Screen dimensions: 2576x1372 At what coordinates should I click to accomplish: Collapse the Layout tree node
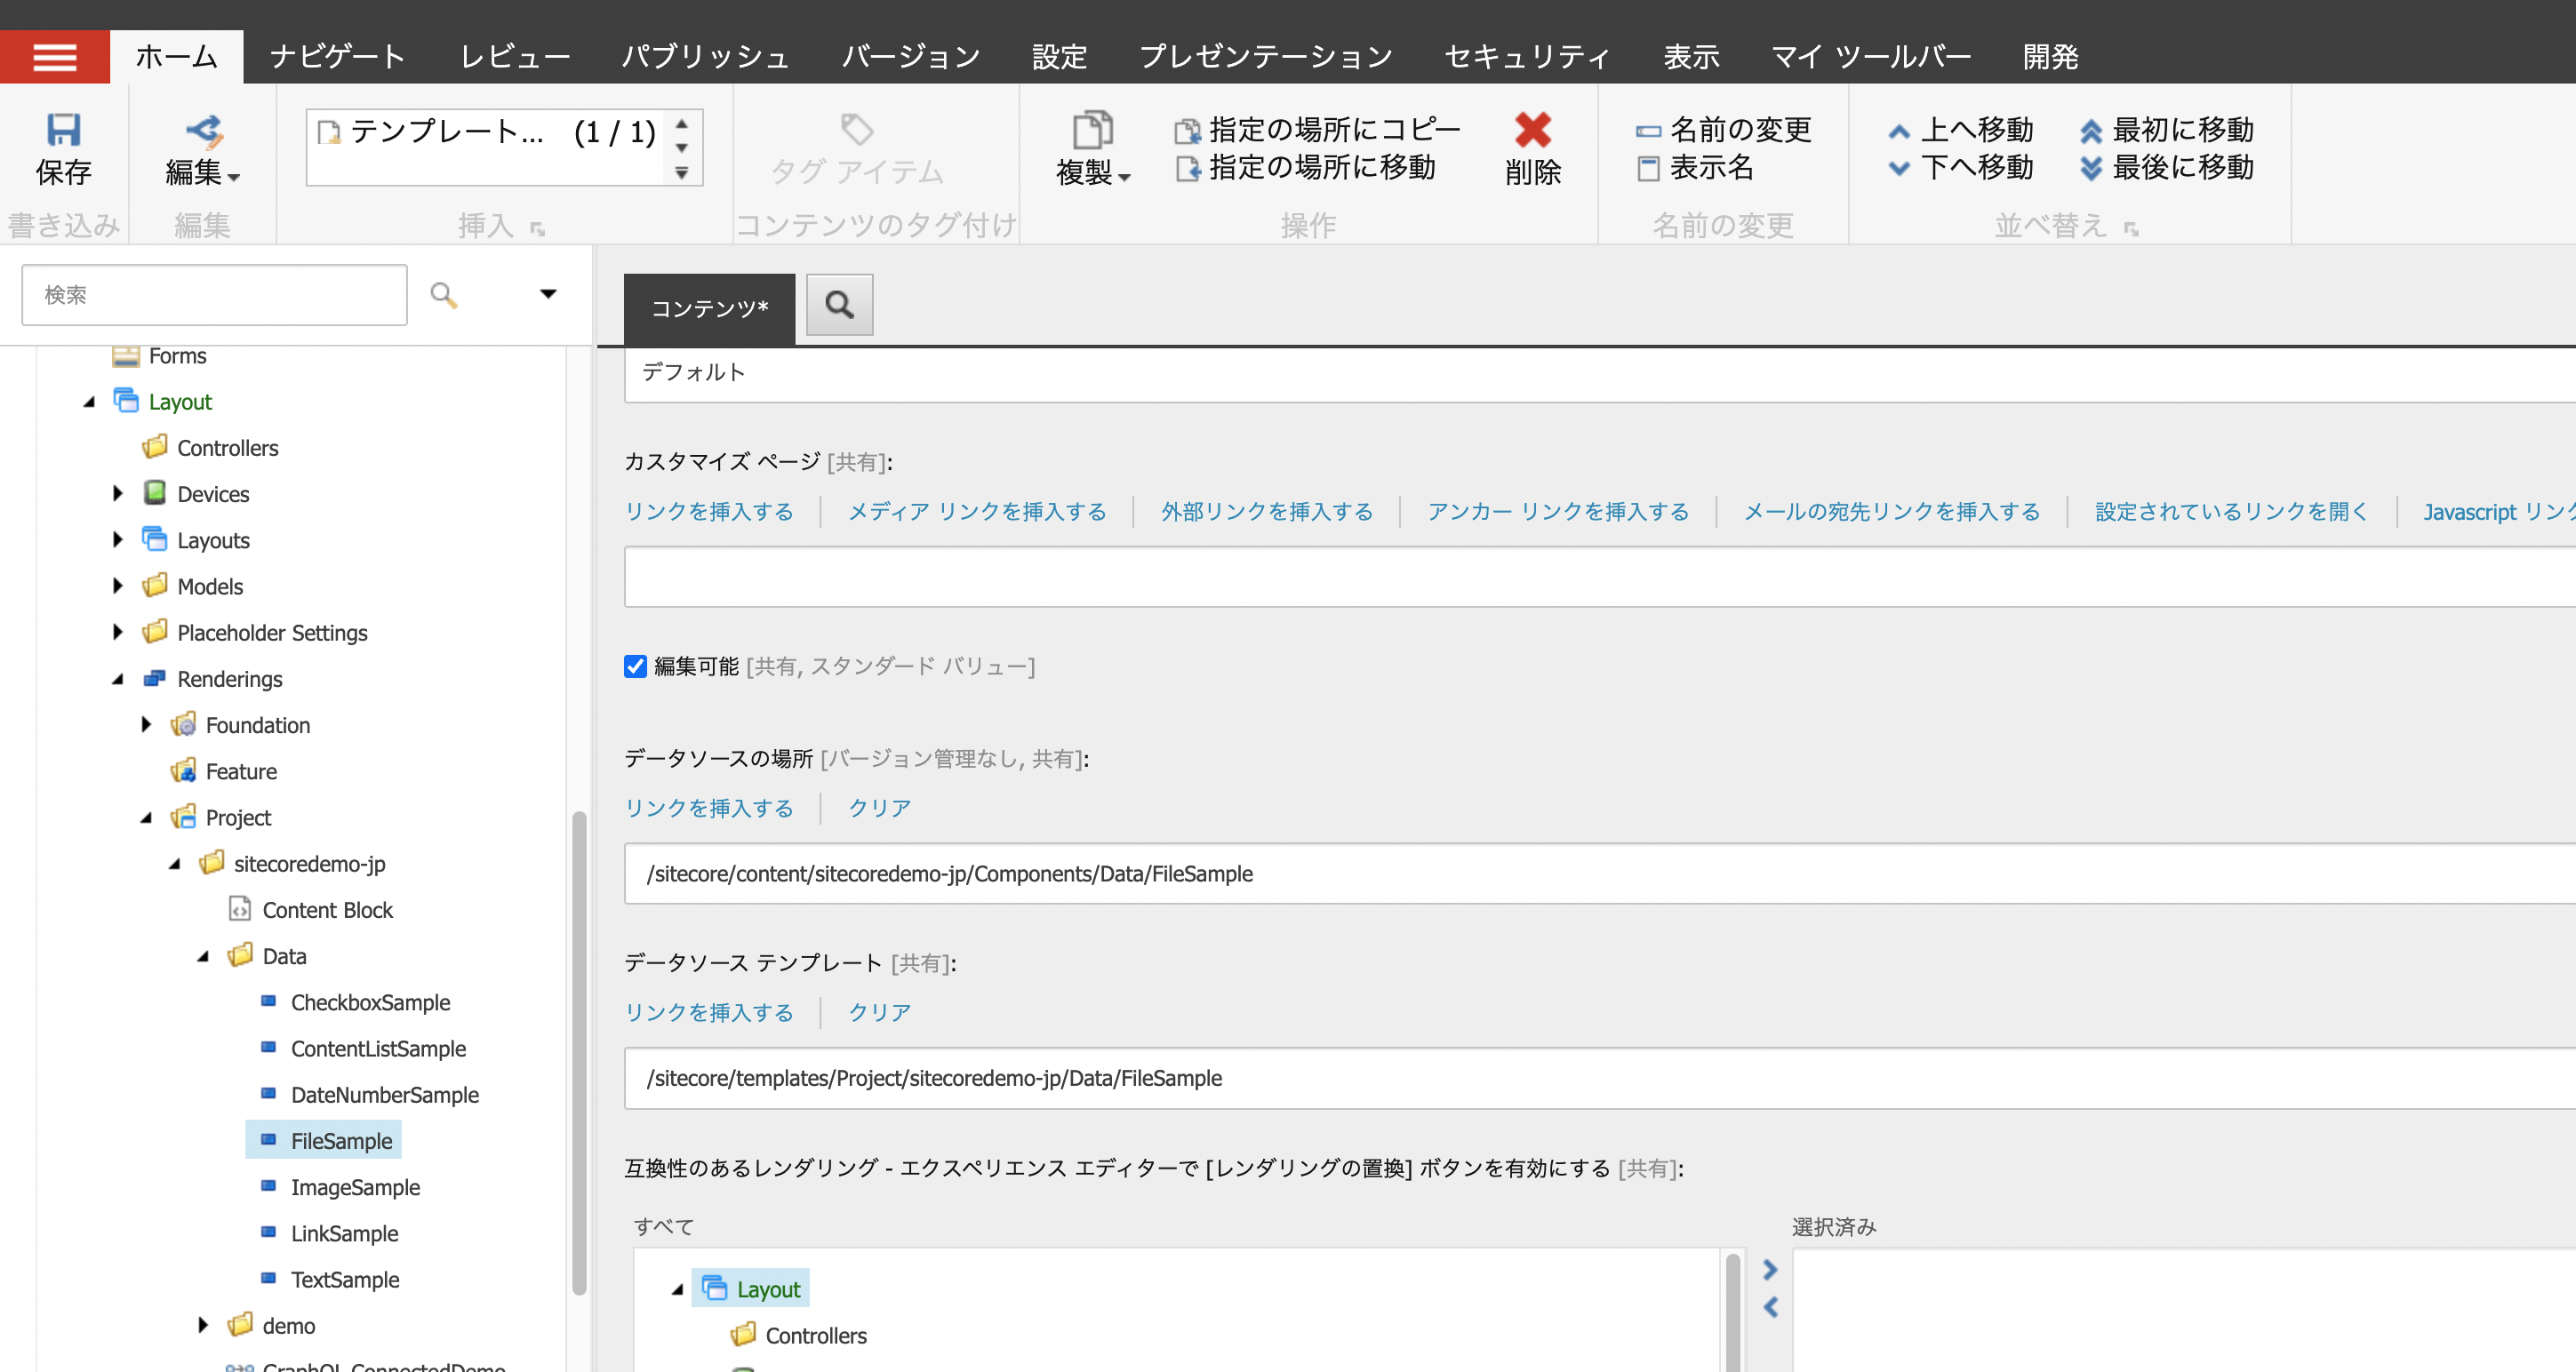point(89,402)
